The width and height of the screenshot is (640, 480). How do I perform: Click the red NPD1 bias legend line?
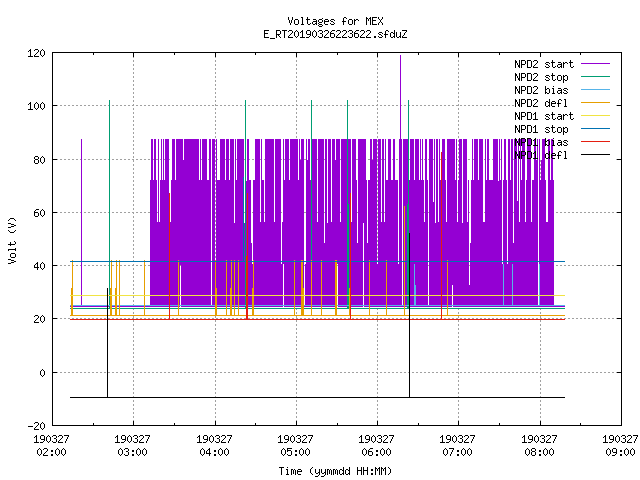[x=595, y=142]
